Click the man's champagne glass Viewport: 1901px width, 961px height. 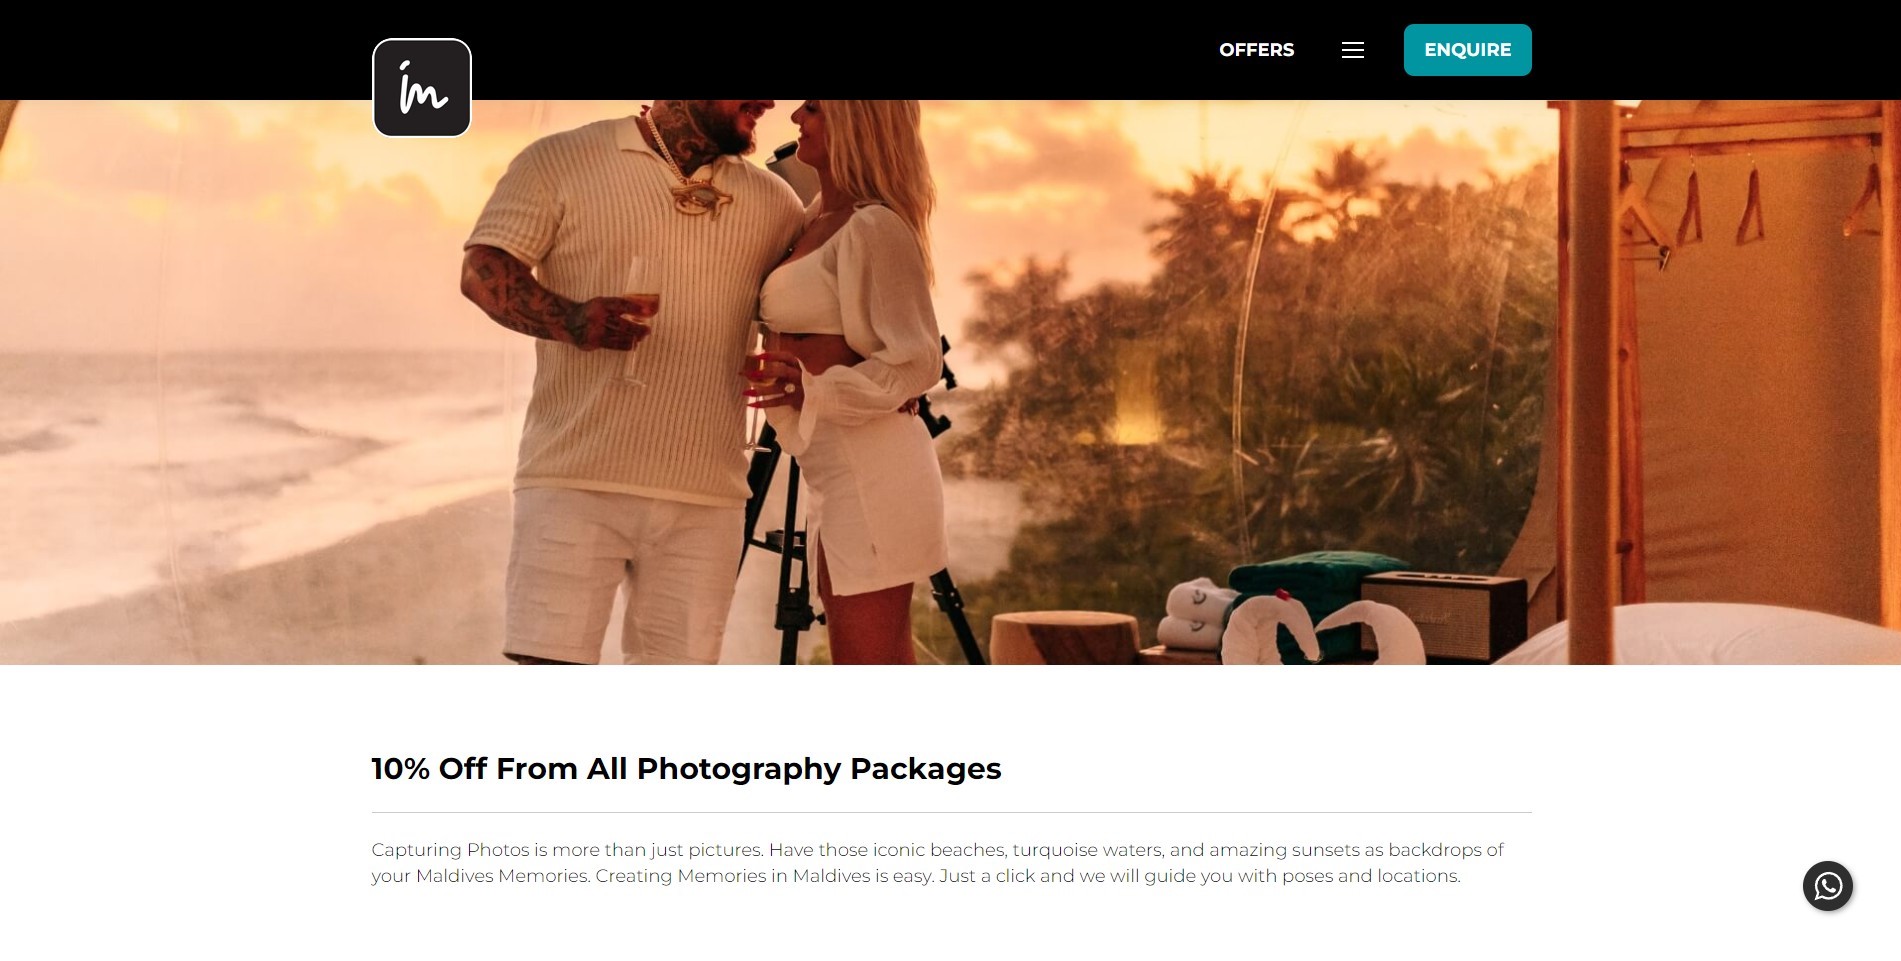[x=636, y=318]
